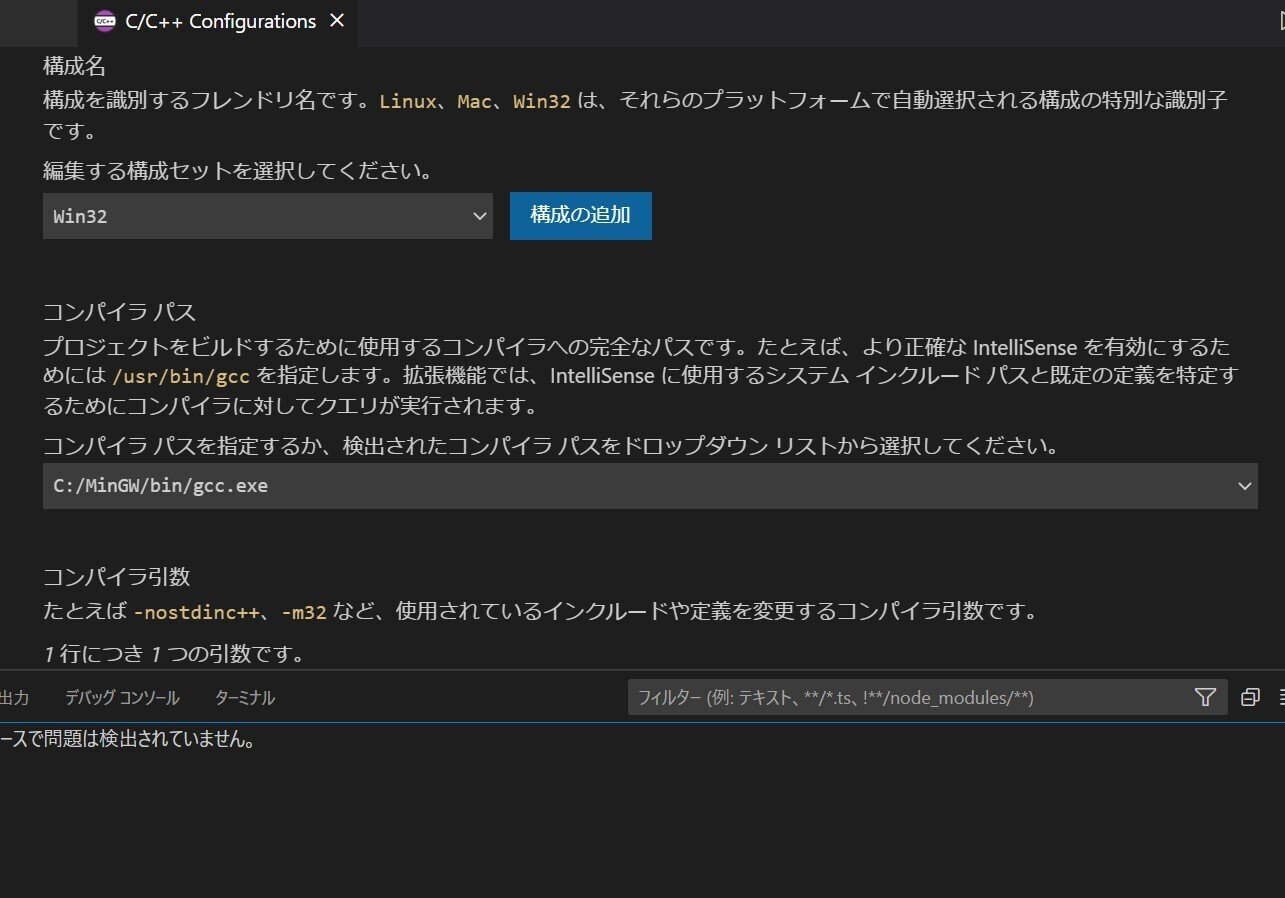
Task: Click the Linux identifier text
Action: [408, 101]
